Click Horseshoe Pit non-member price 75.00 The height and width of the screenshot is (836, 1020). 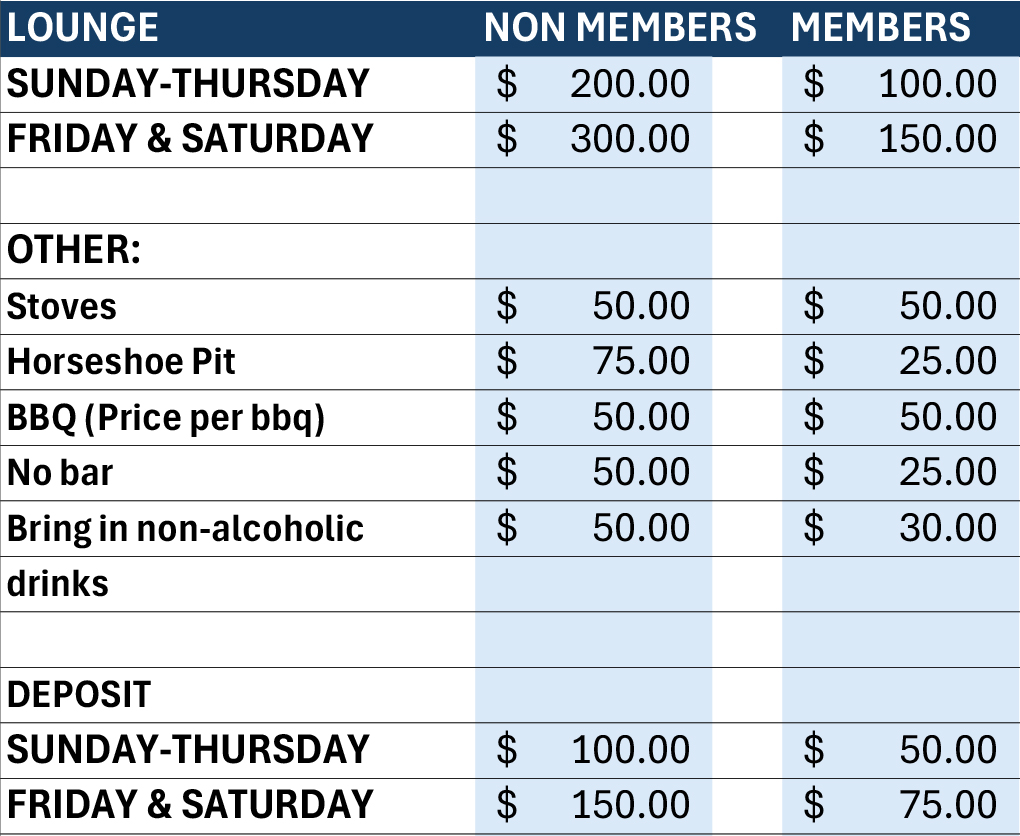point(593,362)
